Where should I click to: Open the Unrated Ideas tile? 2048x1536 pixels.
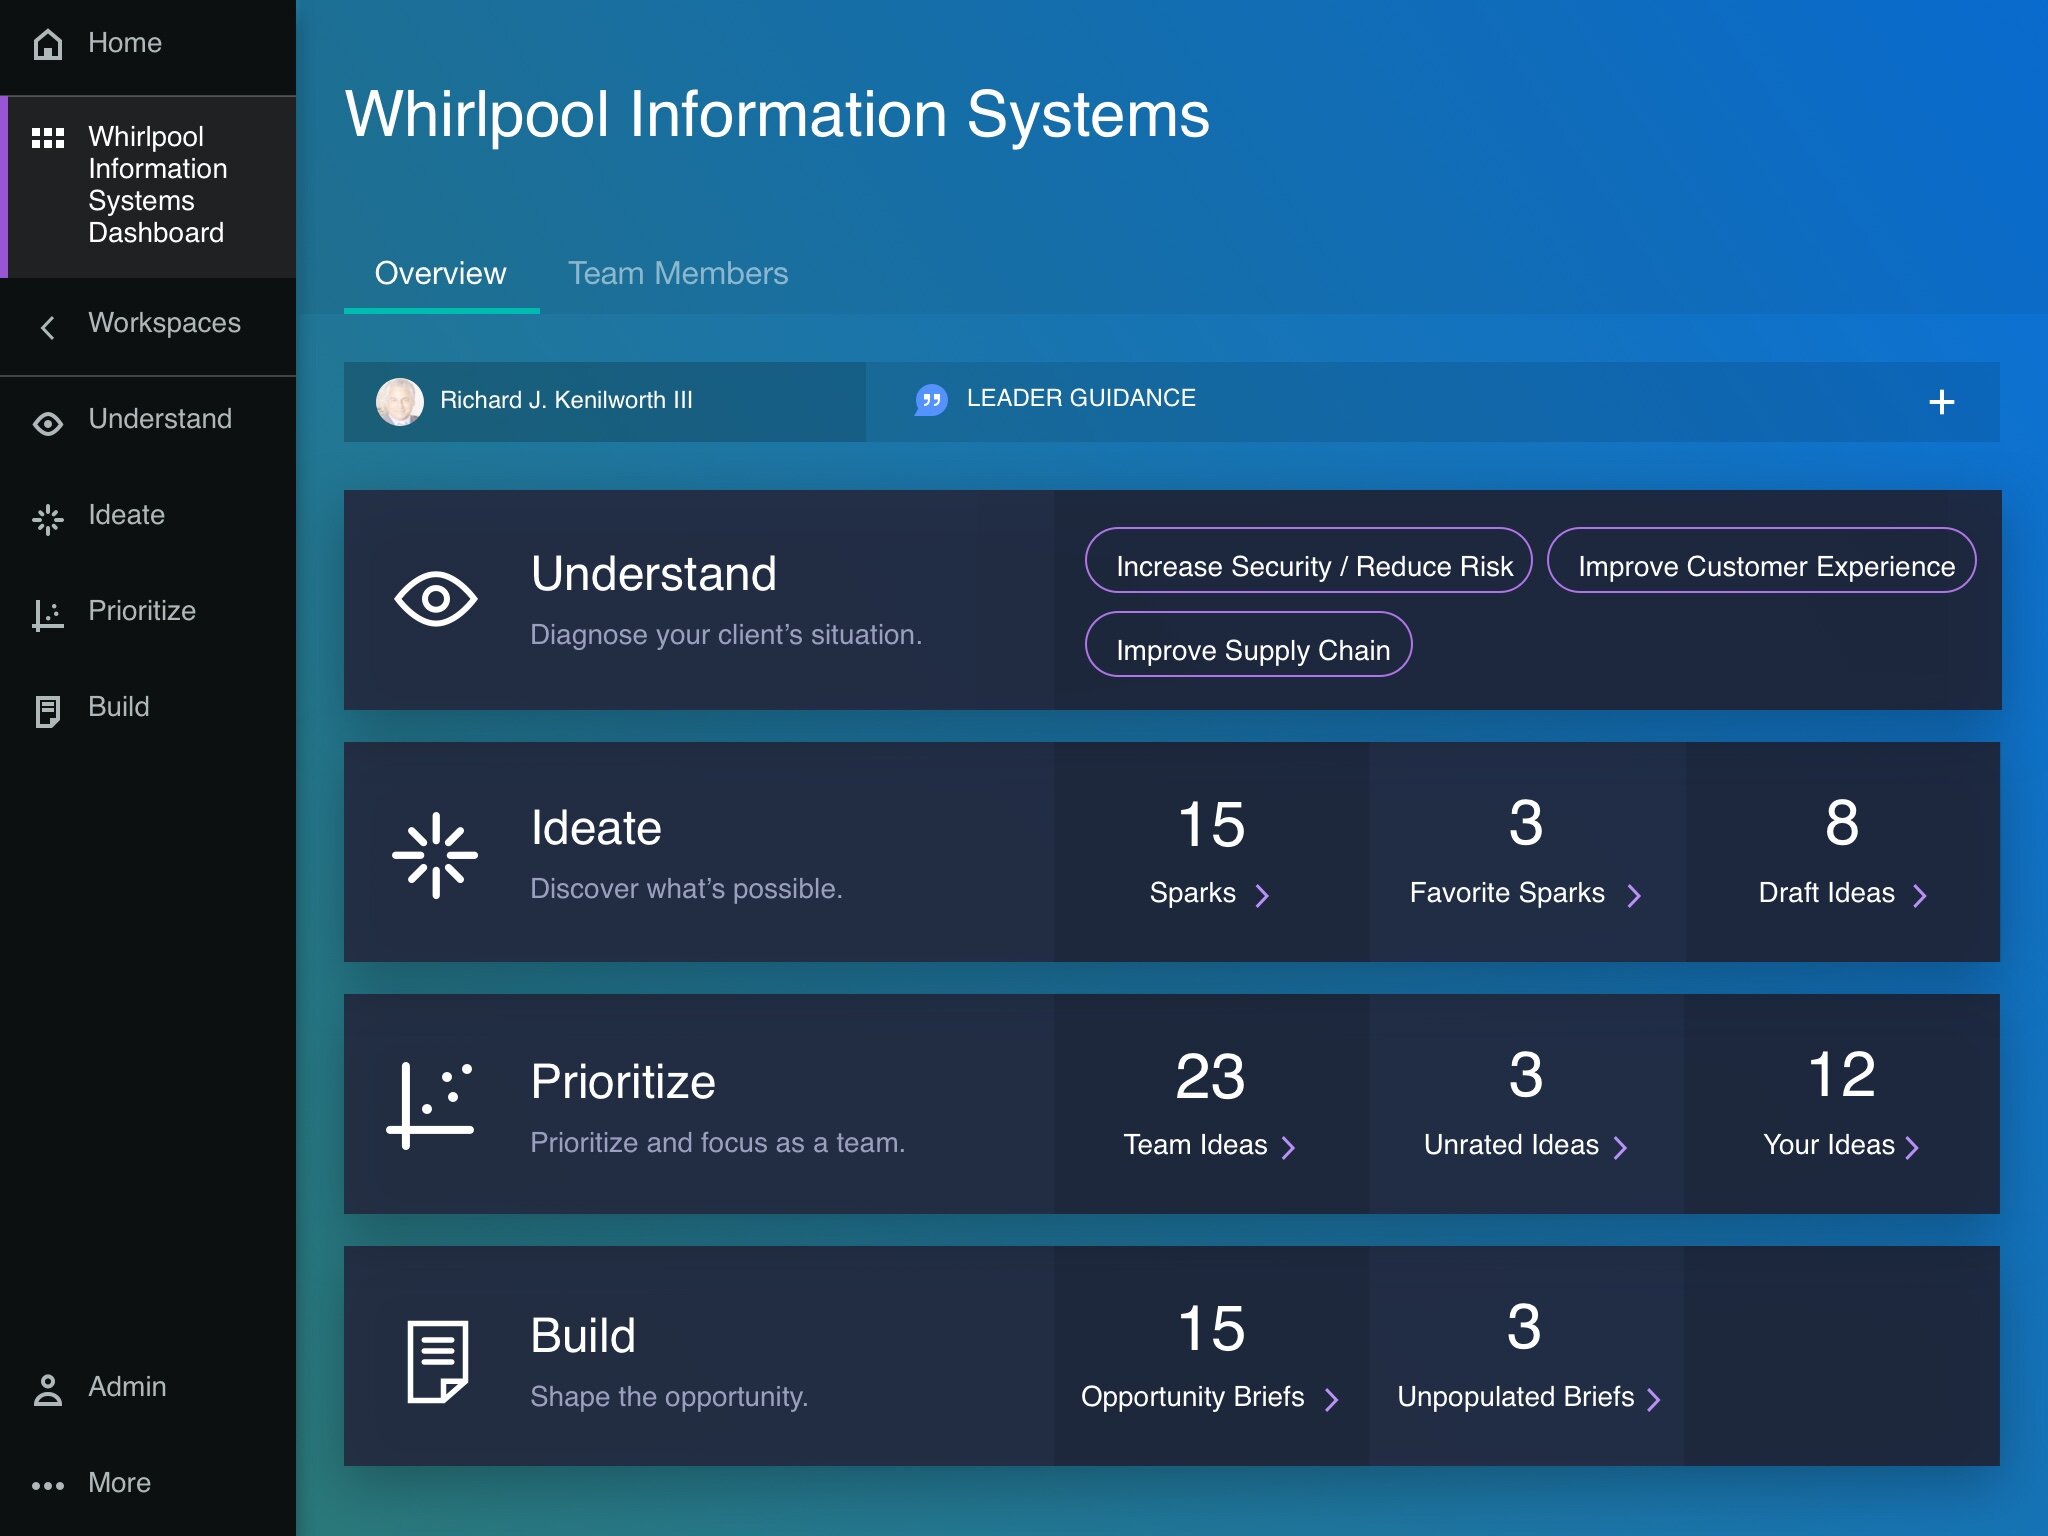pyautogui.click(x=1527, y=1104)
